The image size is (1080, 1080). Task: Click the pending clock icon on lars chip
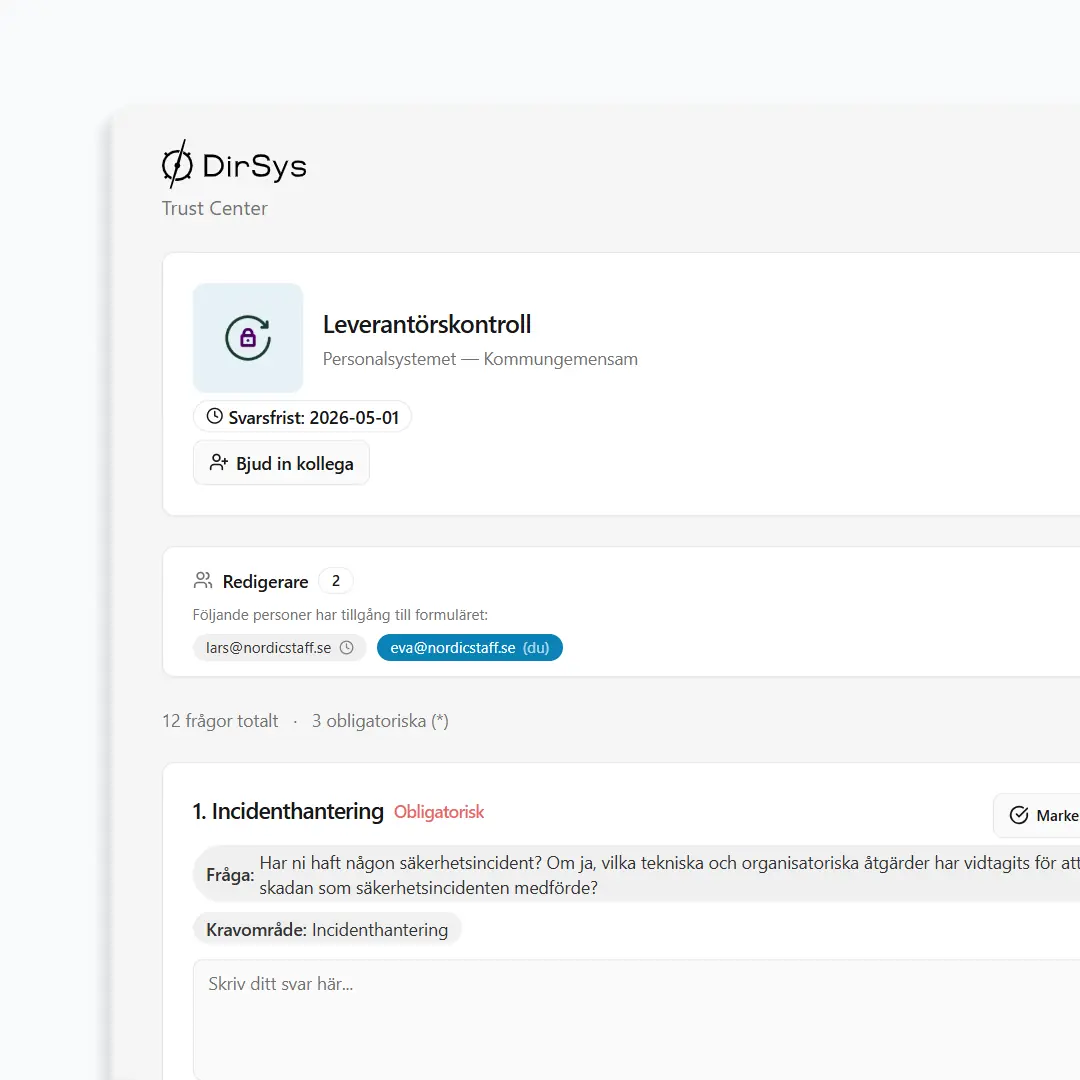346,647
